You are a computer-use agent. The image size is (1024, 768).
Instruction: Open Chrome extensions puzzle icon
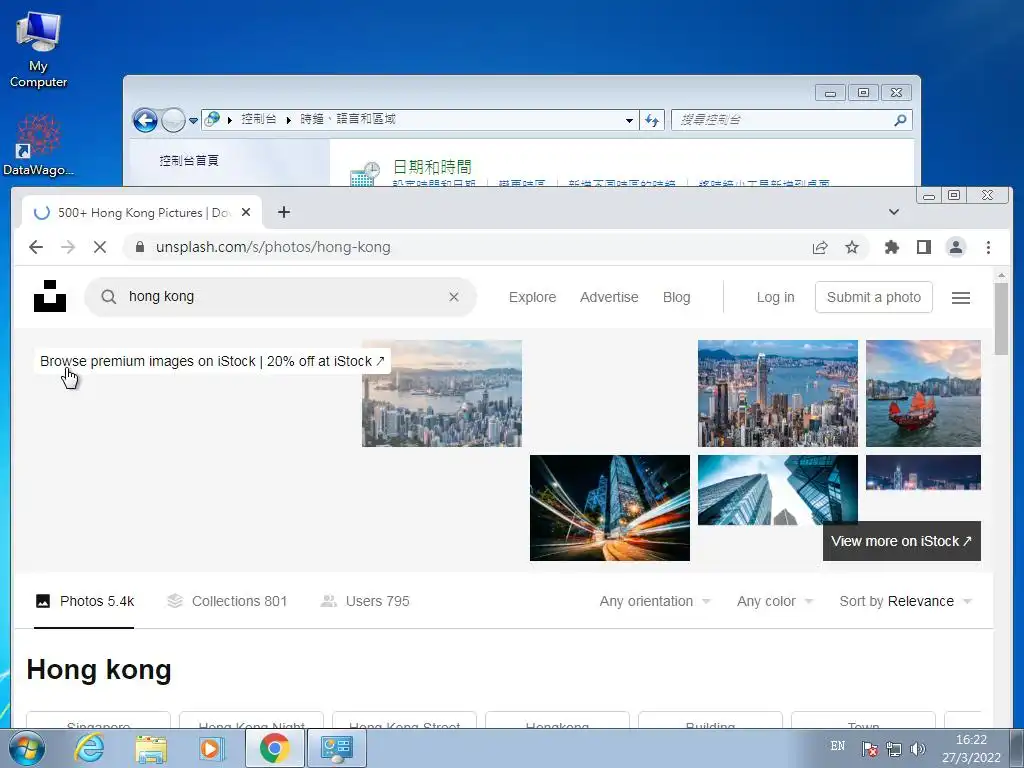click(x=891, y=247)
